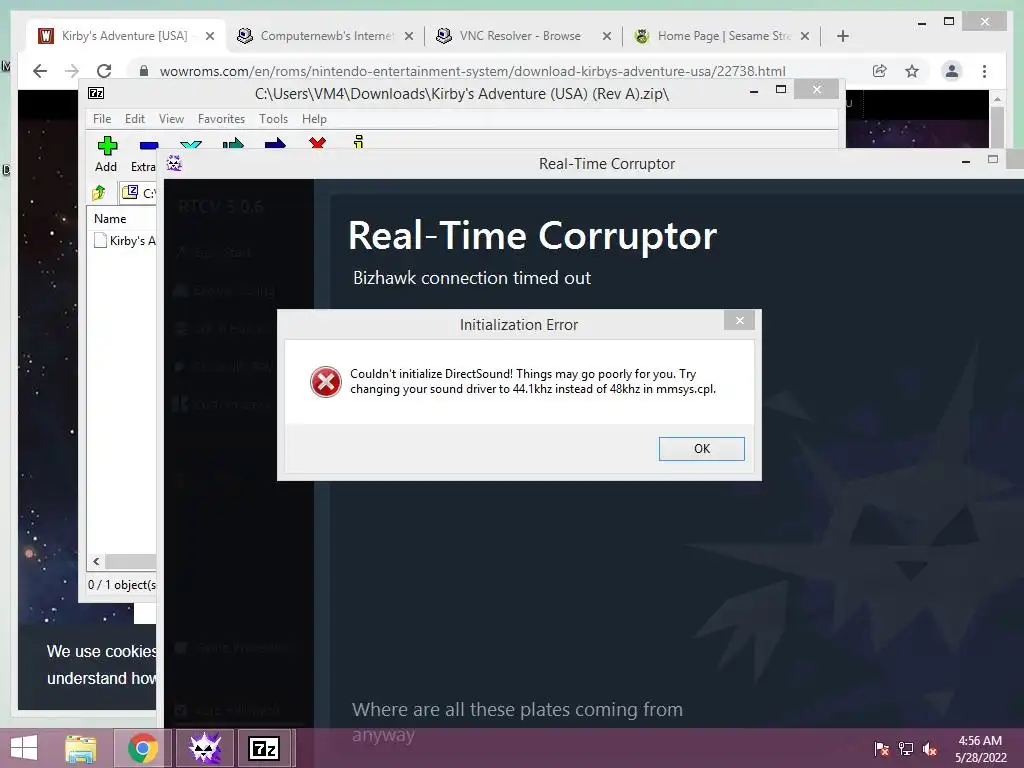The height and width of the screenshot is (768, 1024).
Task: Open the Help menu in 7-Zip
Action: point(314,119)
